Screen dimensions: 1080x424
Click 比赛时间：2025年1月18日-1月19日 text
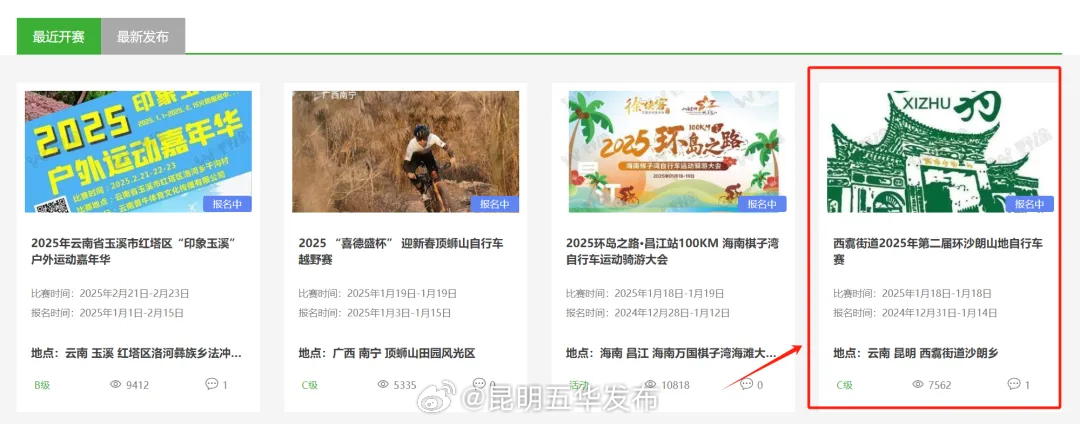click(645, 293)
